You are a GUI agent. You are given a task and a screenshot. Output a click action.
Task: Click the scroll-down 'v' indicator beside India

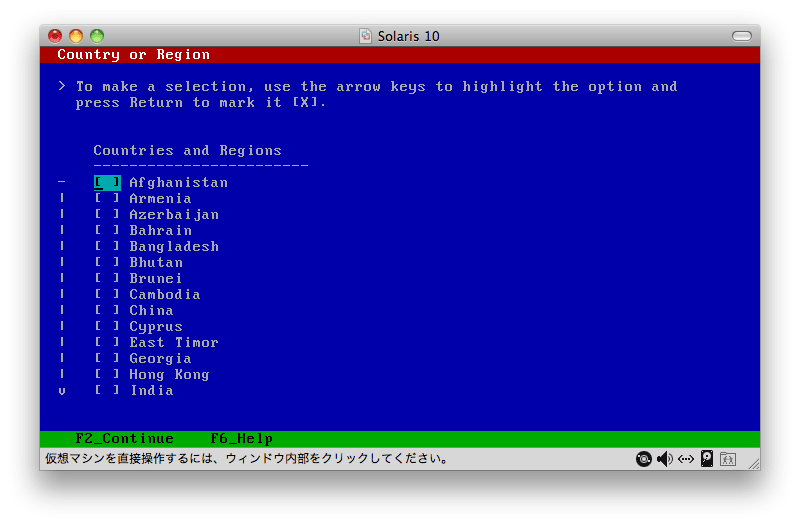point(62,391)
